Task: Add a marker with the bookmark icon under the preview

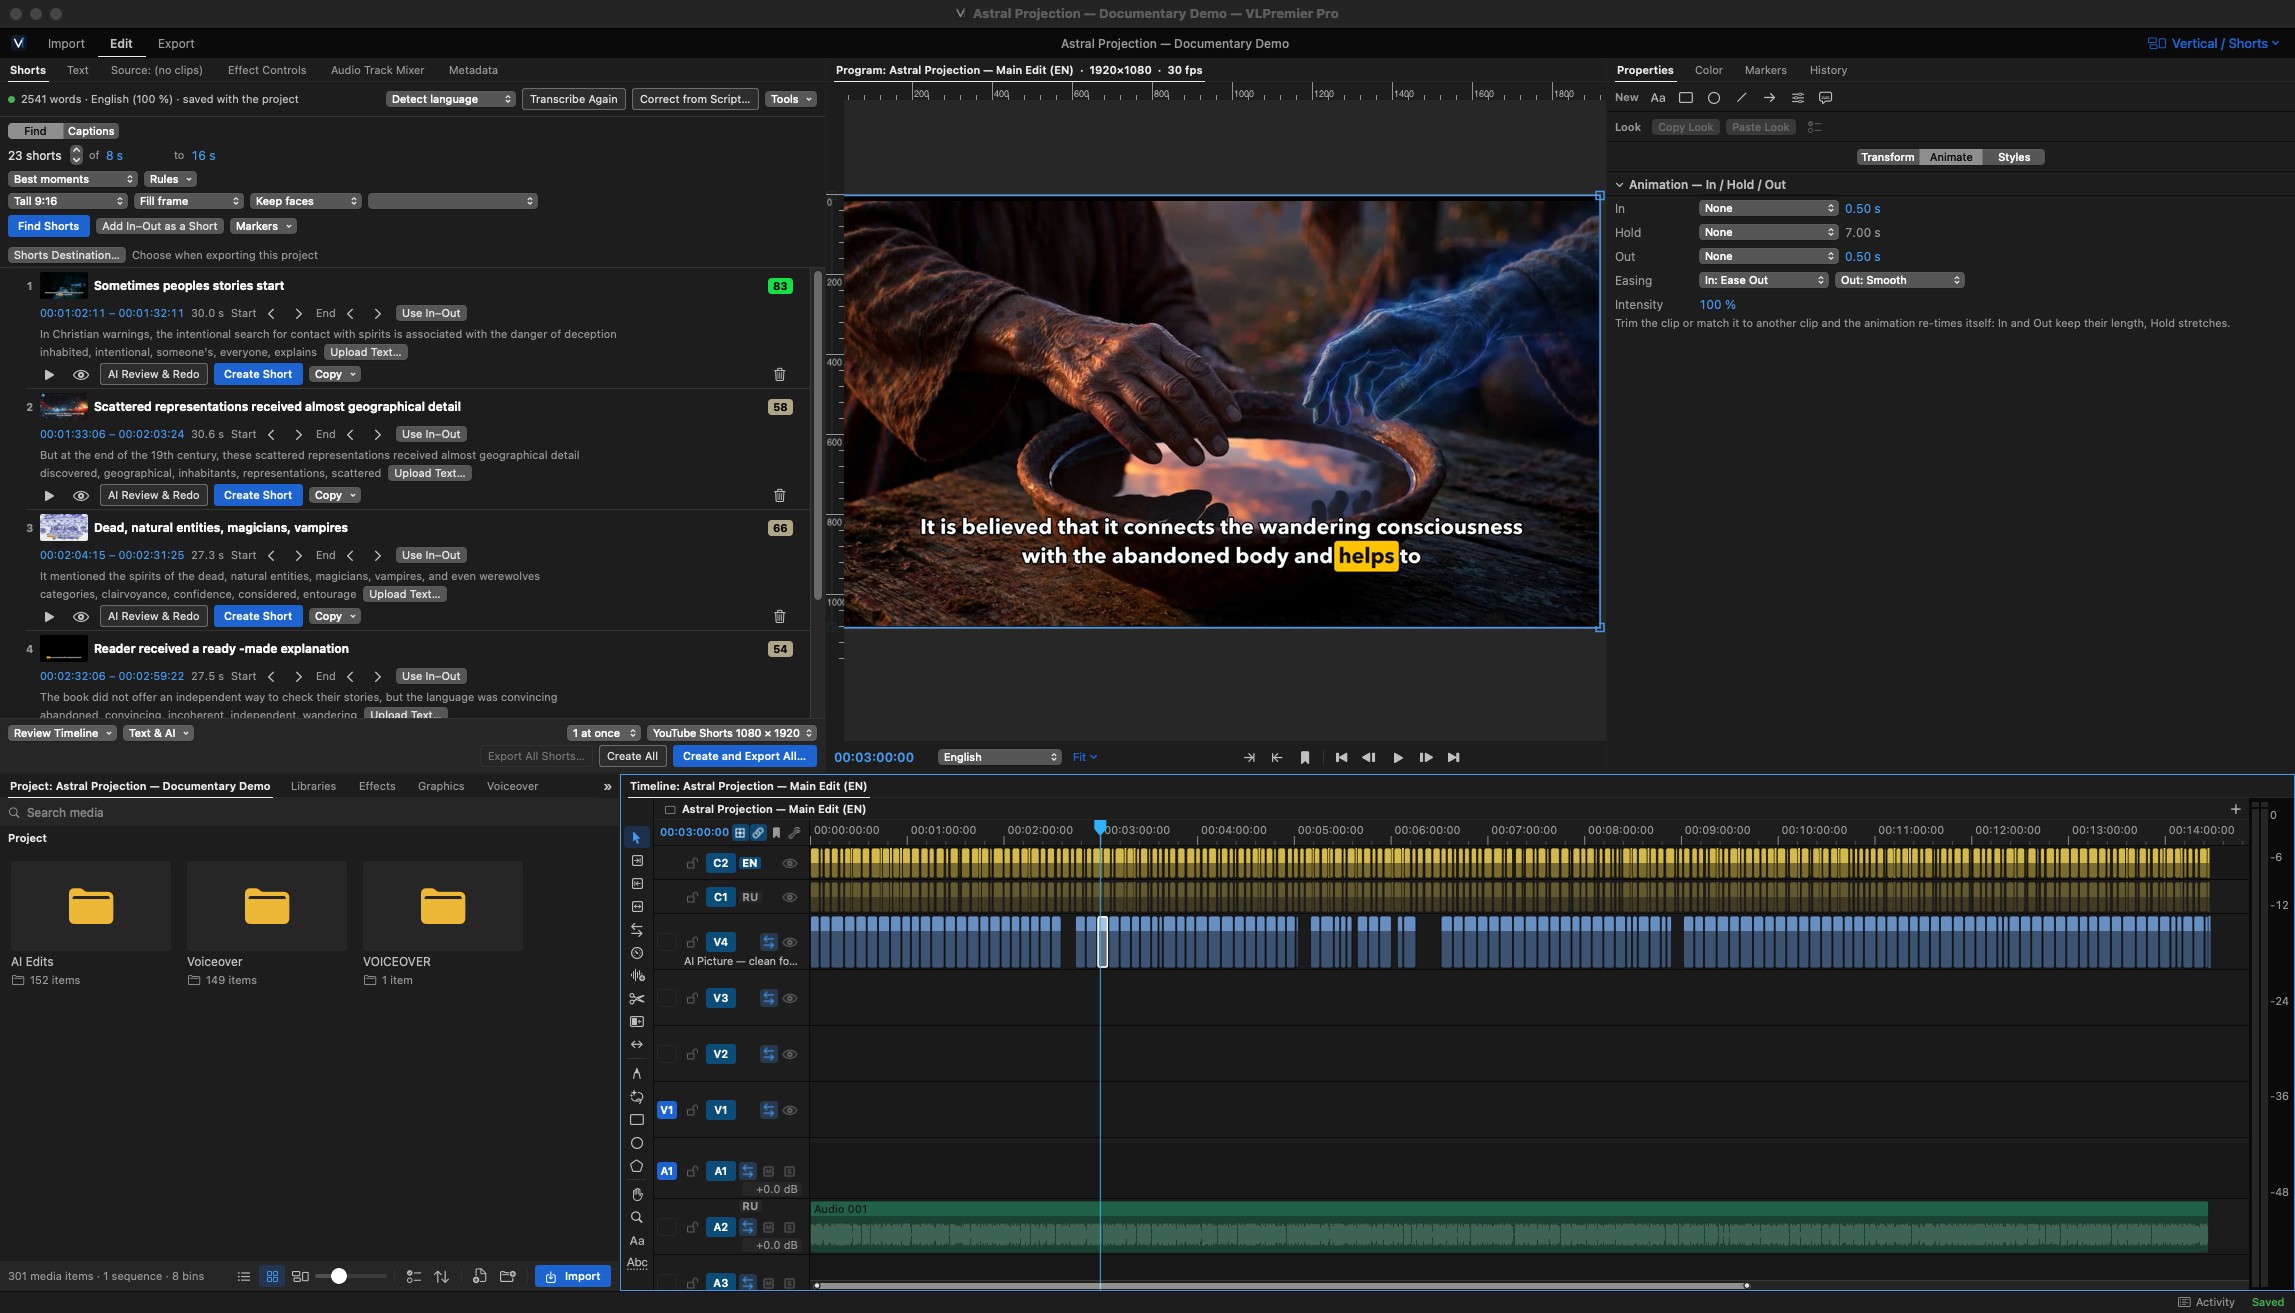Action: tap(1304, 757)
